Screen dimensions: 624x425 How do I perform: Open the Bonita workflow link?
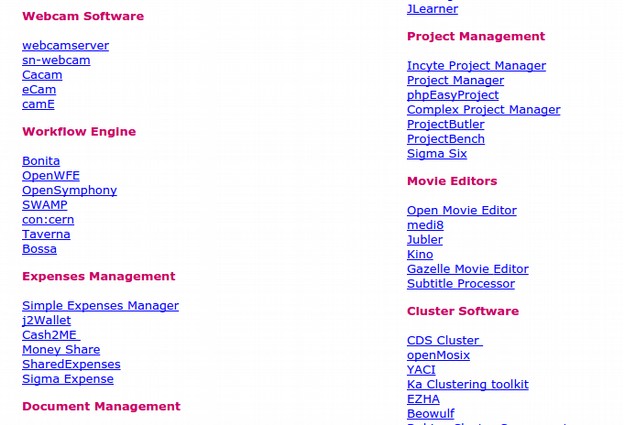[41, 161]
